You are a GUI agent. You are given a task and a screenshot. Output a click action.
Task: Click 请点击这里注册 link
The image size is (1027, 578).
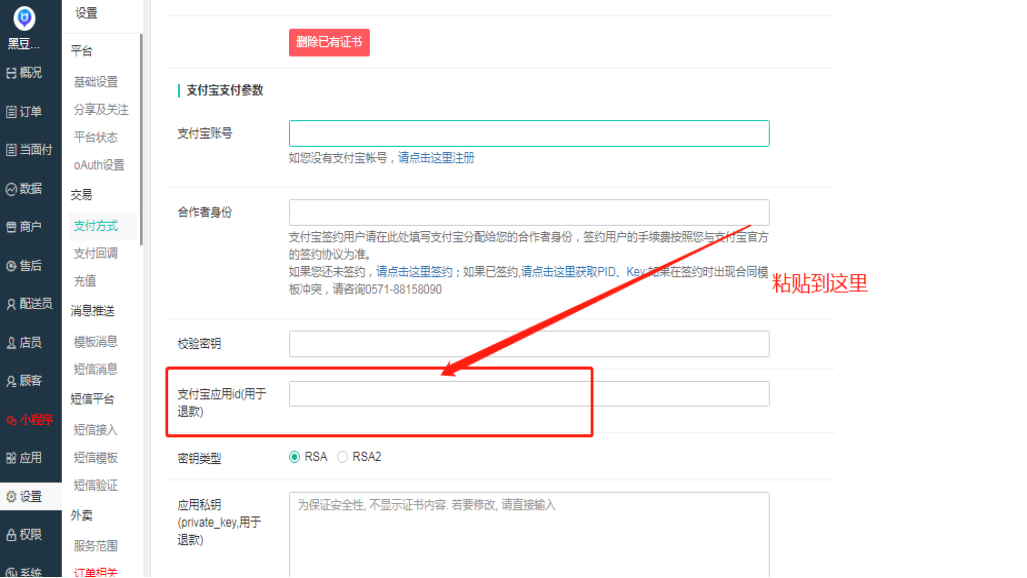tap(436, 158)
